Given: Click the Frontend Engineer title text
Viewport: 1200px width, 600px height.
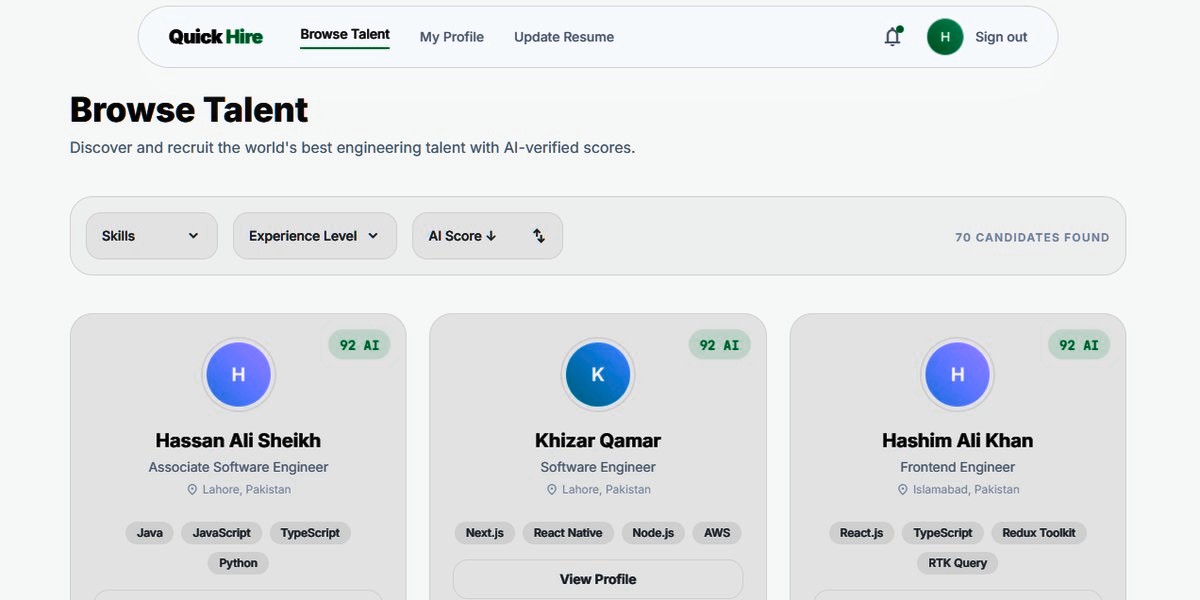Looking at the screenshot, I should coord(958,467).
